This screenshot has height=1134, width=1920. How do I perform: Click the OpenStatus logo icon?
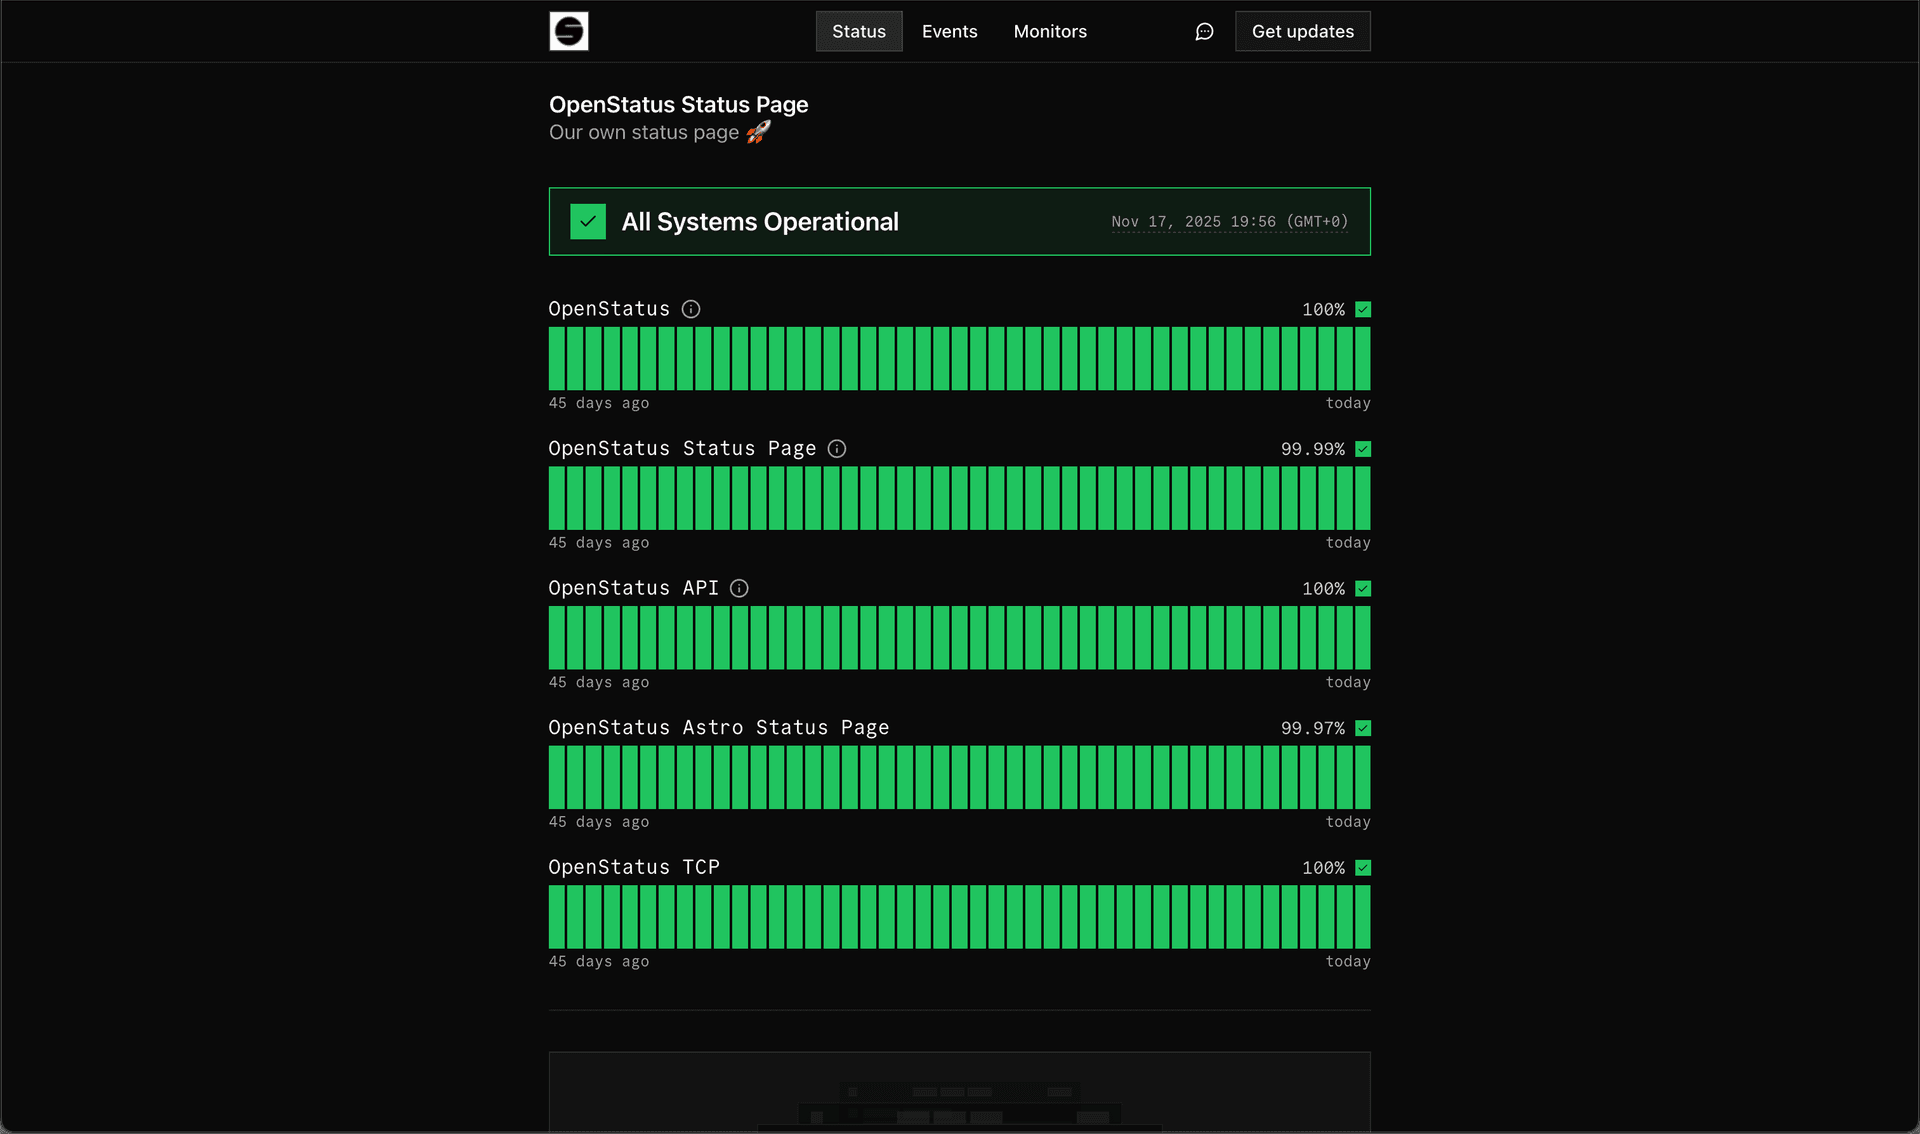pos(568,31)
